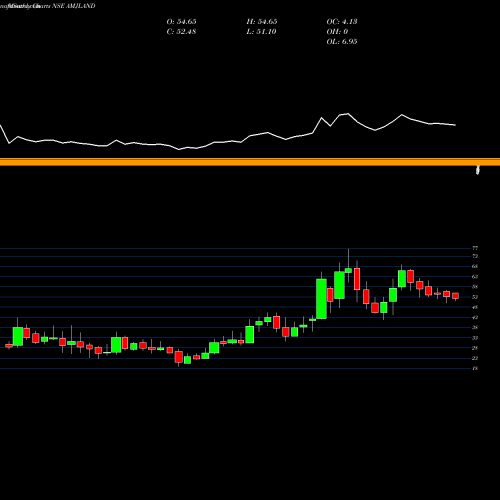Click the 22 price axis label
The height and width of the screenshot is (500, 500).
475,358
